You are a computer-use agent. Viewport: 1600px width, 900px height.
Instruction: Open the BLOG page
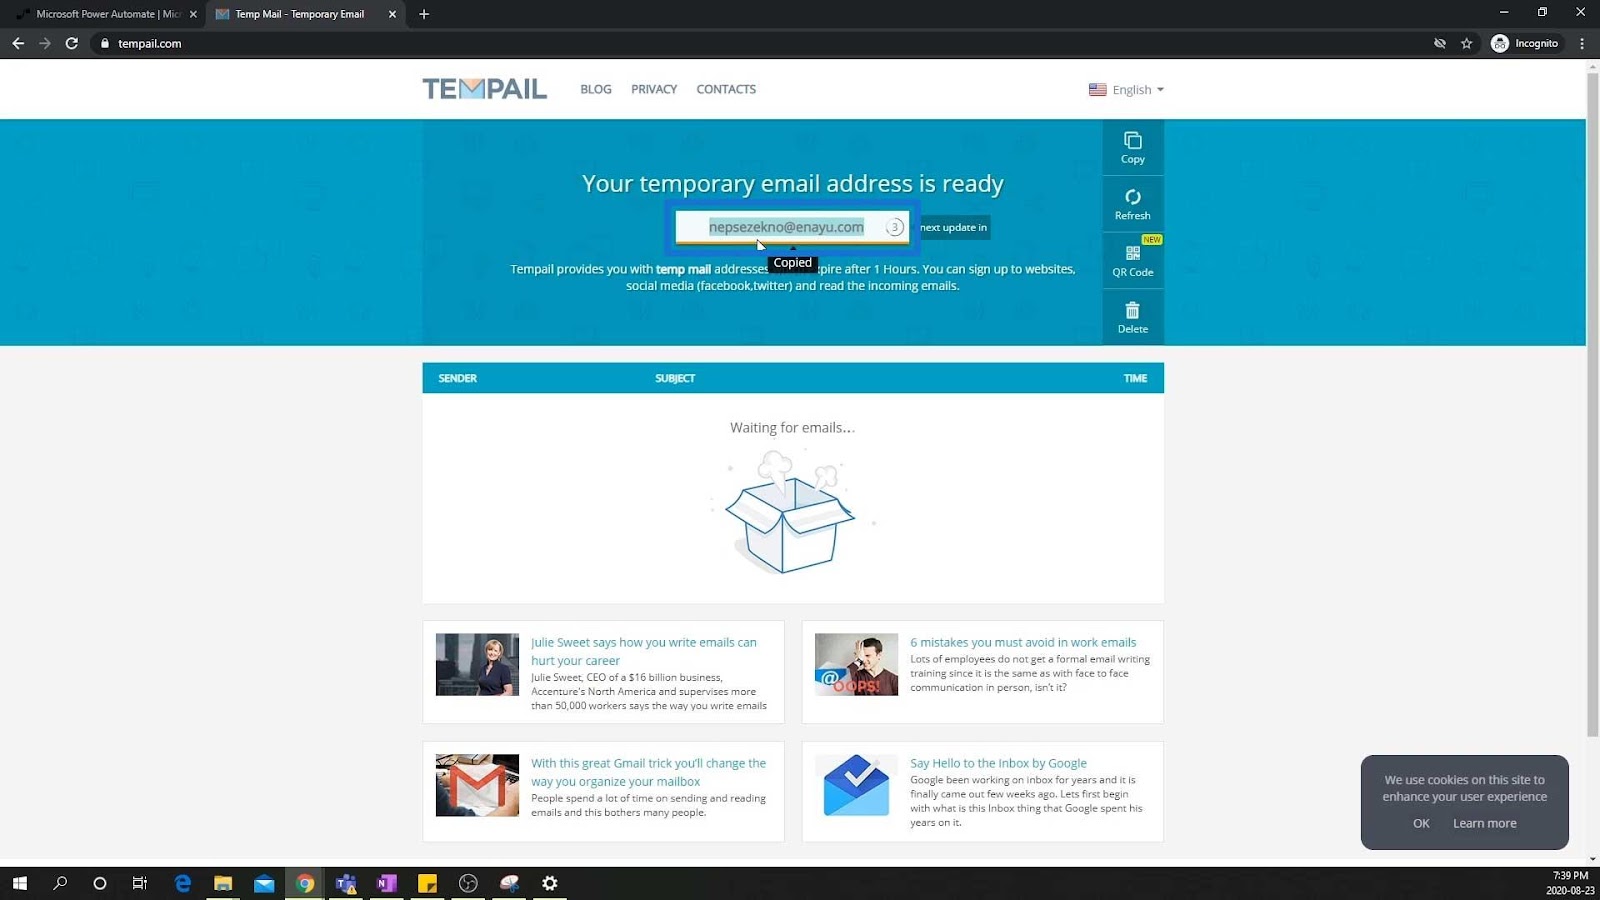[x=596, y=89]
